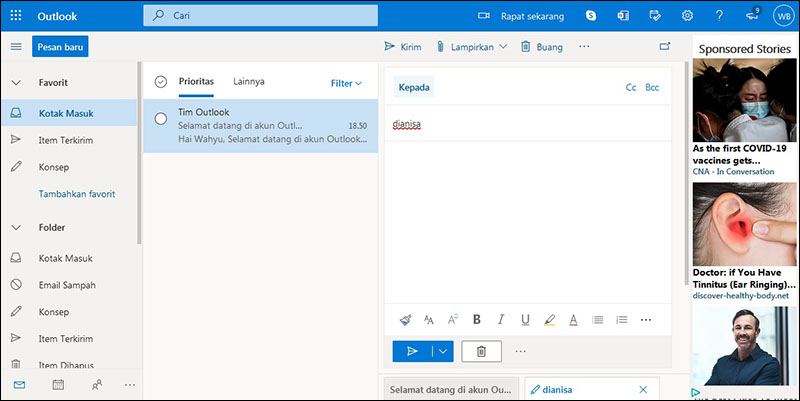Toggle select-all circle beside Prioritas
This screenshot has height=401, width=800.
tap(161, 82)
